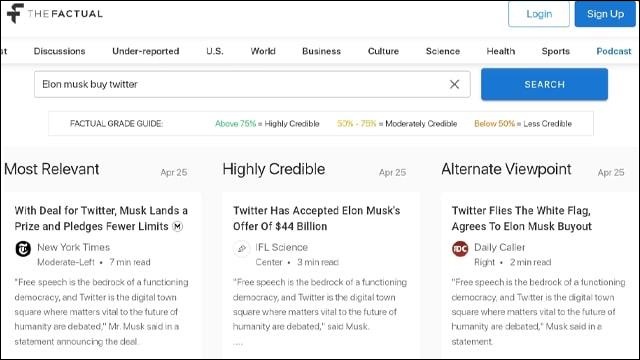640x360 pixels.
Task: Click The Factual wordmark text
Action: pos(65,13)
